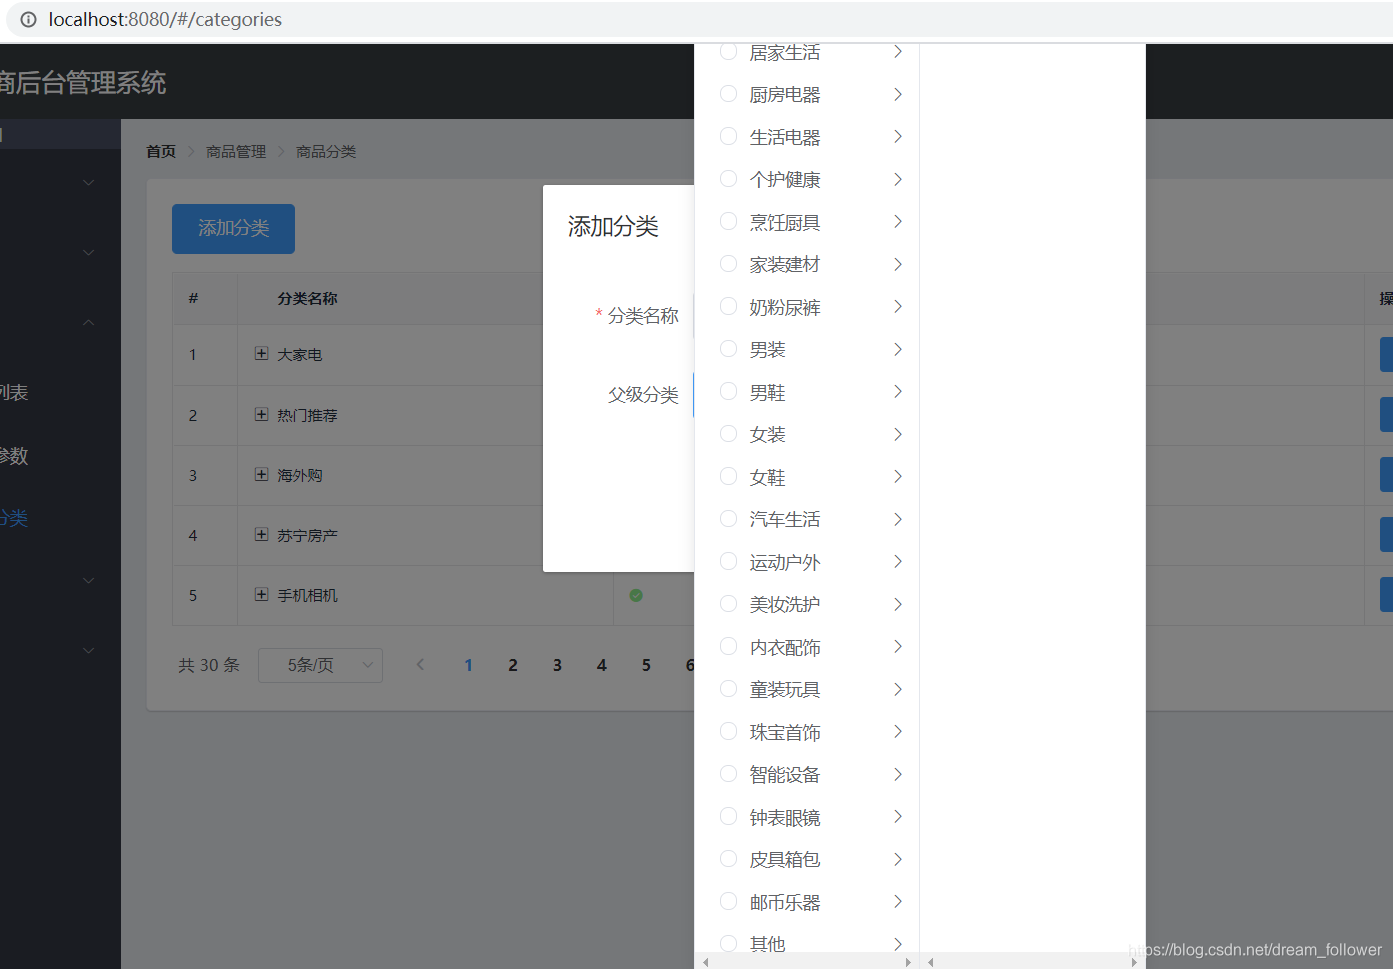
Task: Click the 添加分类 button
Action: [x=233, y=229]
